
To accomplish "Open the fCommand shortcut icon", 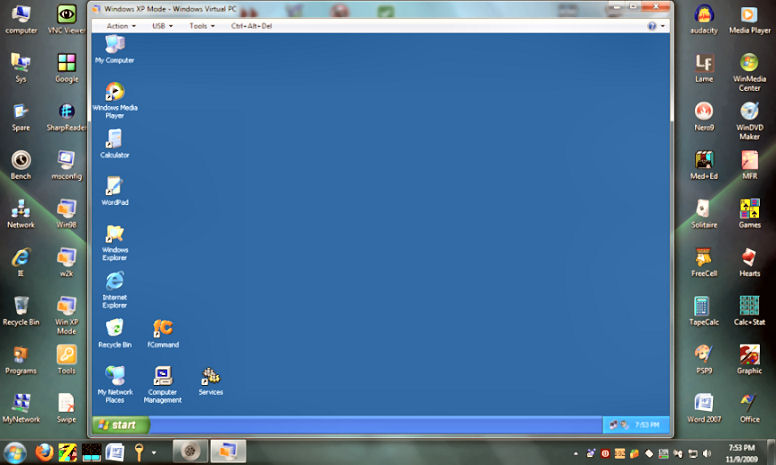I will click(x=163, y=329).
